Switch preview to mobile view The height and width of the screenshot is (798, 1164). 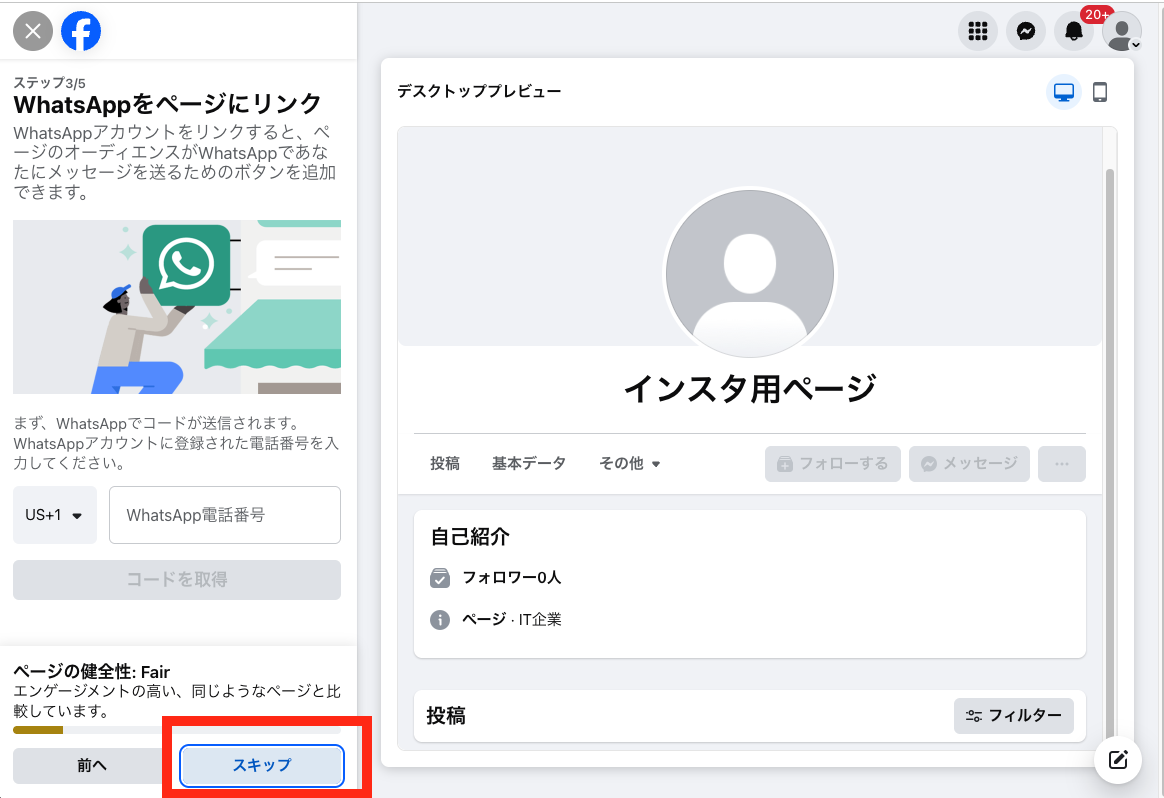click(1100, 91)
